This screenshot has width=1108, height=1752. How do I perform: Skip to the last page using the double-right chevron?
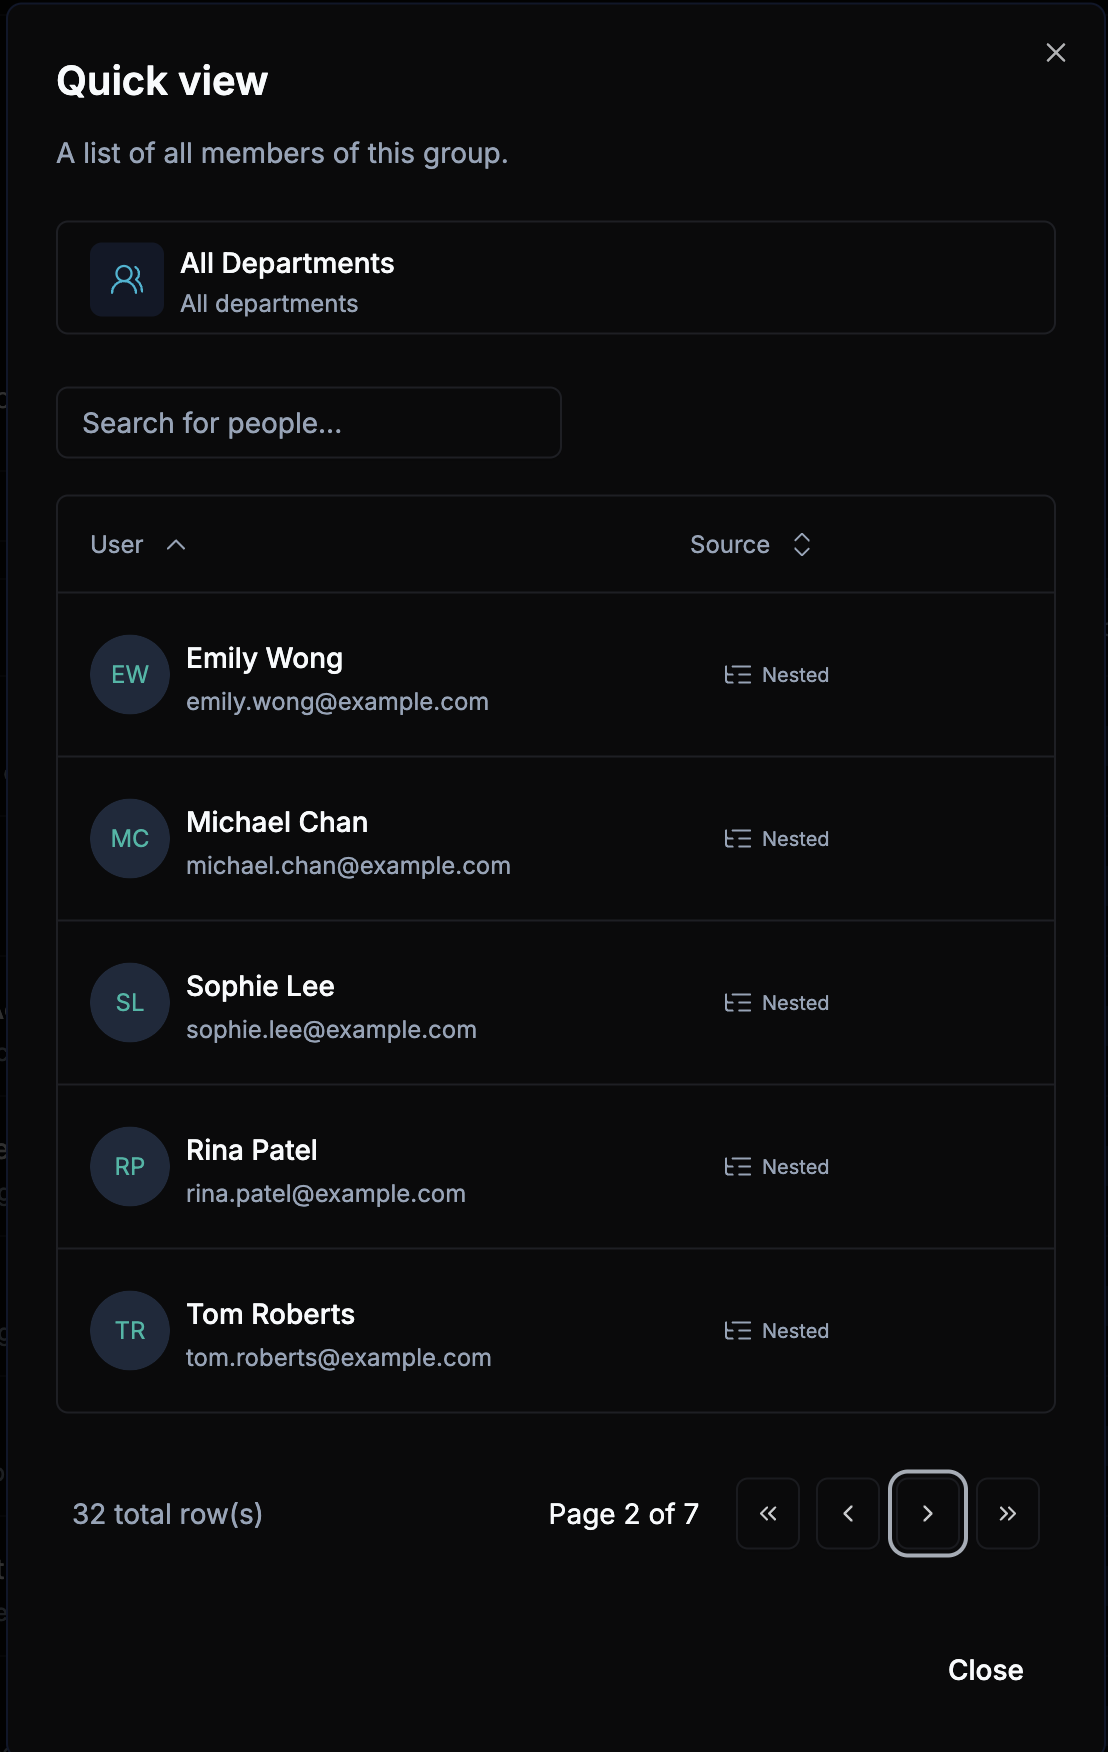click(x=1008, y=1513)
